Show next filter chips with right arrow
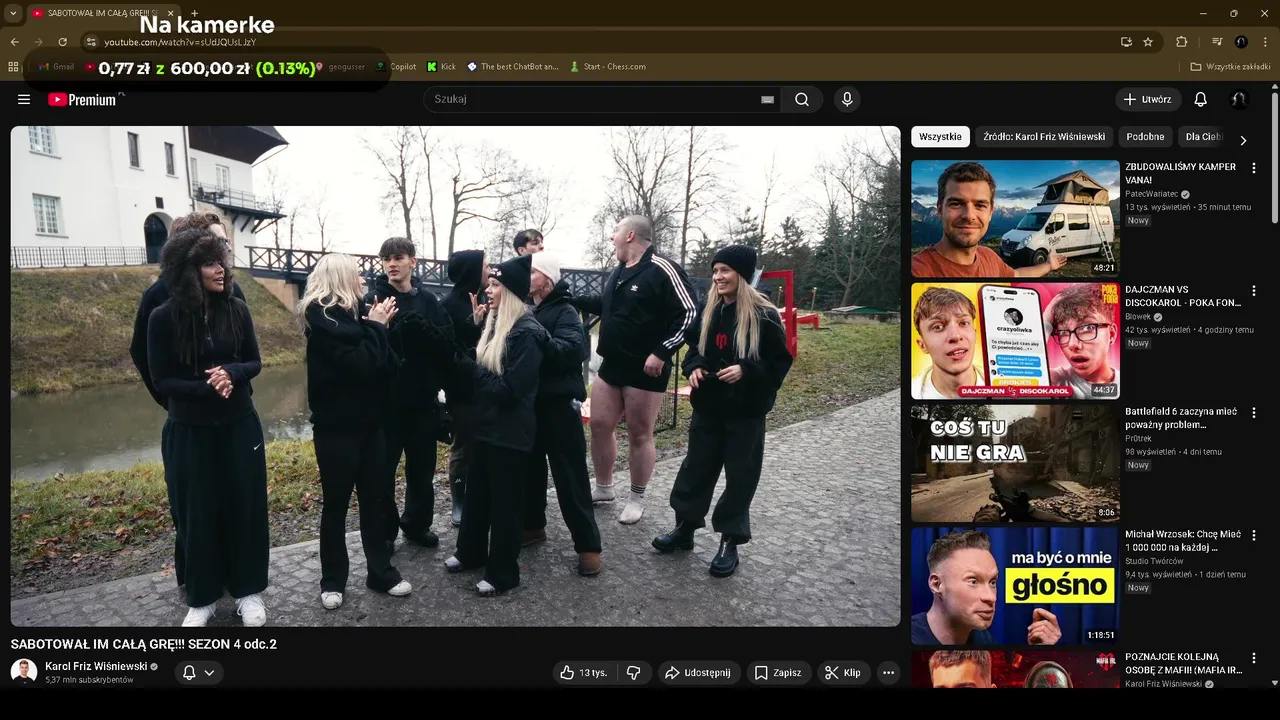The image size is (1280, 720). [1243, 140]
